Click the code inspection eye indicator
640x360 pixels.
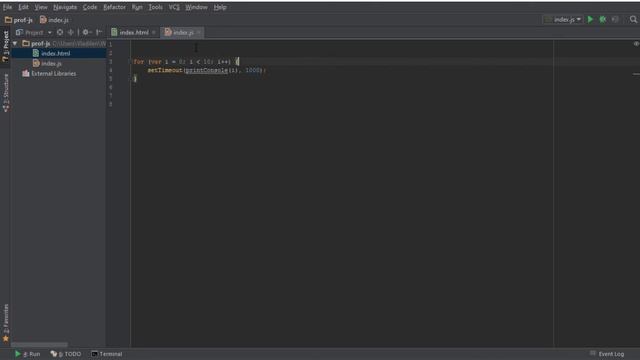636,44
